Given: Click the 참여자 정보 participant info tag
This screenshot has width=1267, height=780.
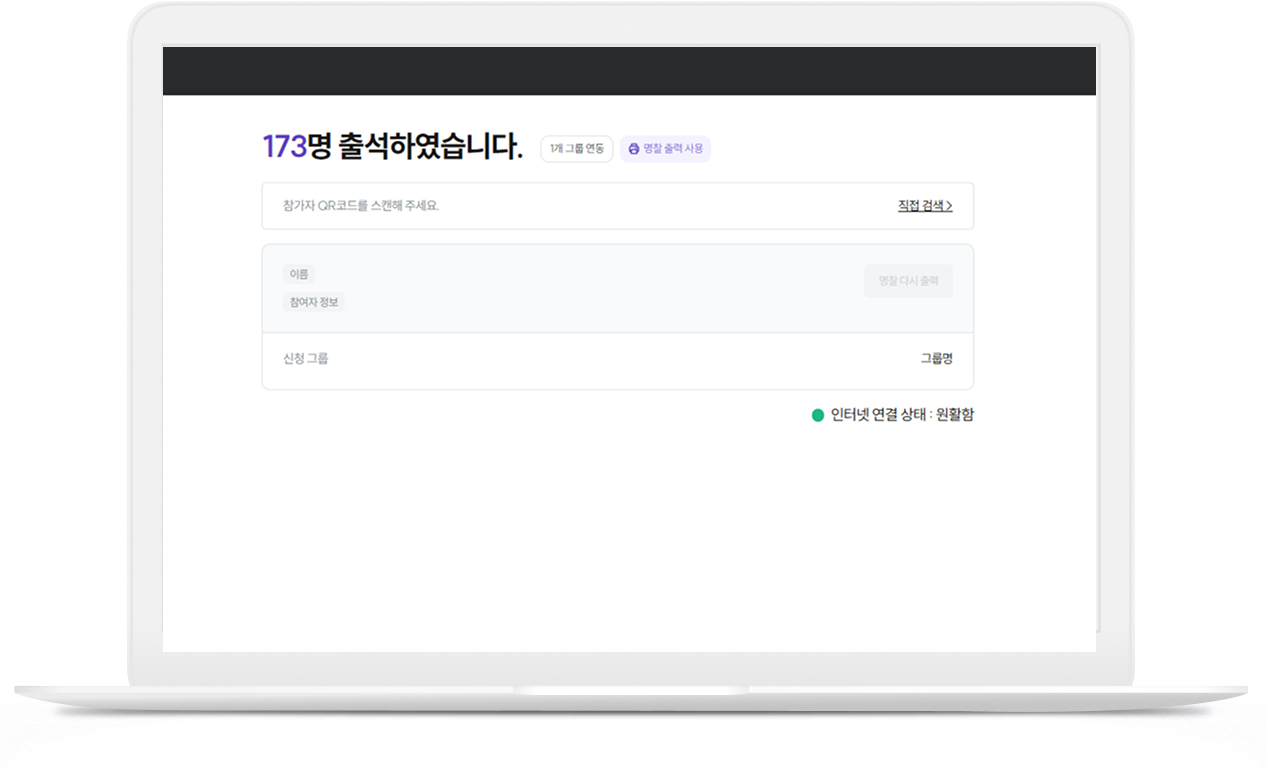Looking at the screenshot, I should tap(313, 302).
